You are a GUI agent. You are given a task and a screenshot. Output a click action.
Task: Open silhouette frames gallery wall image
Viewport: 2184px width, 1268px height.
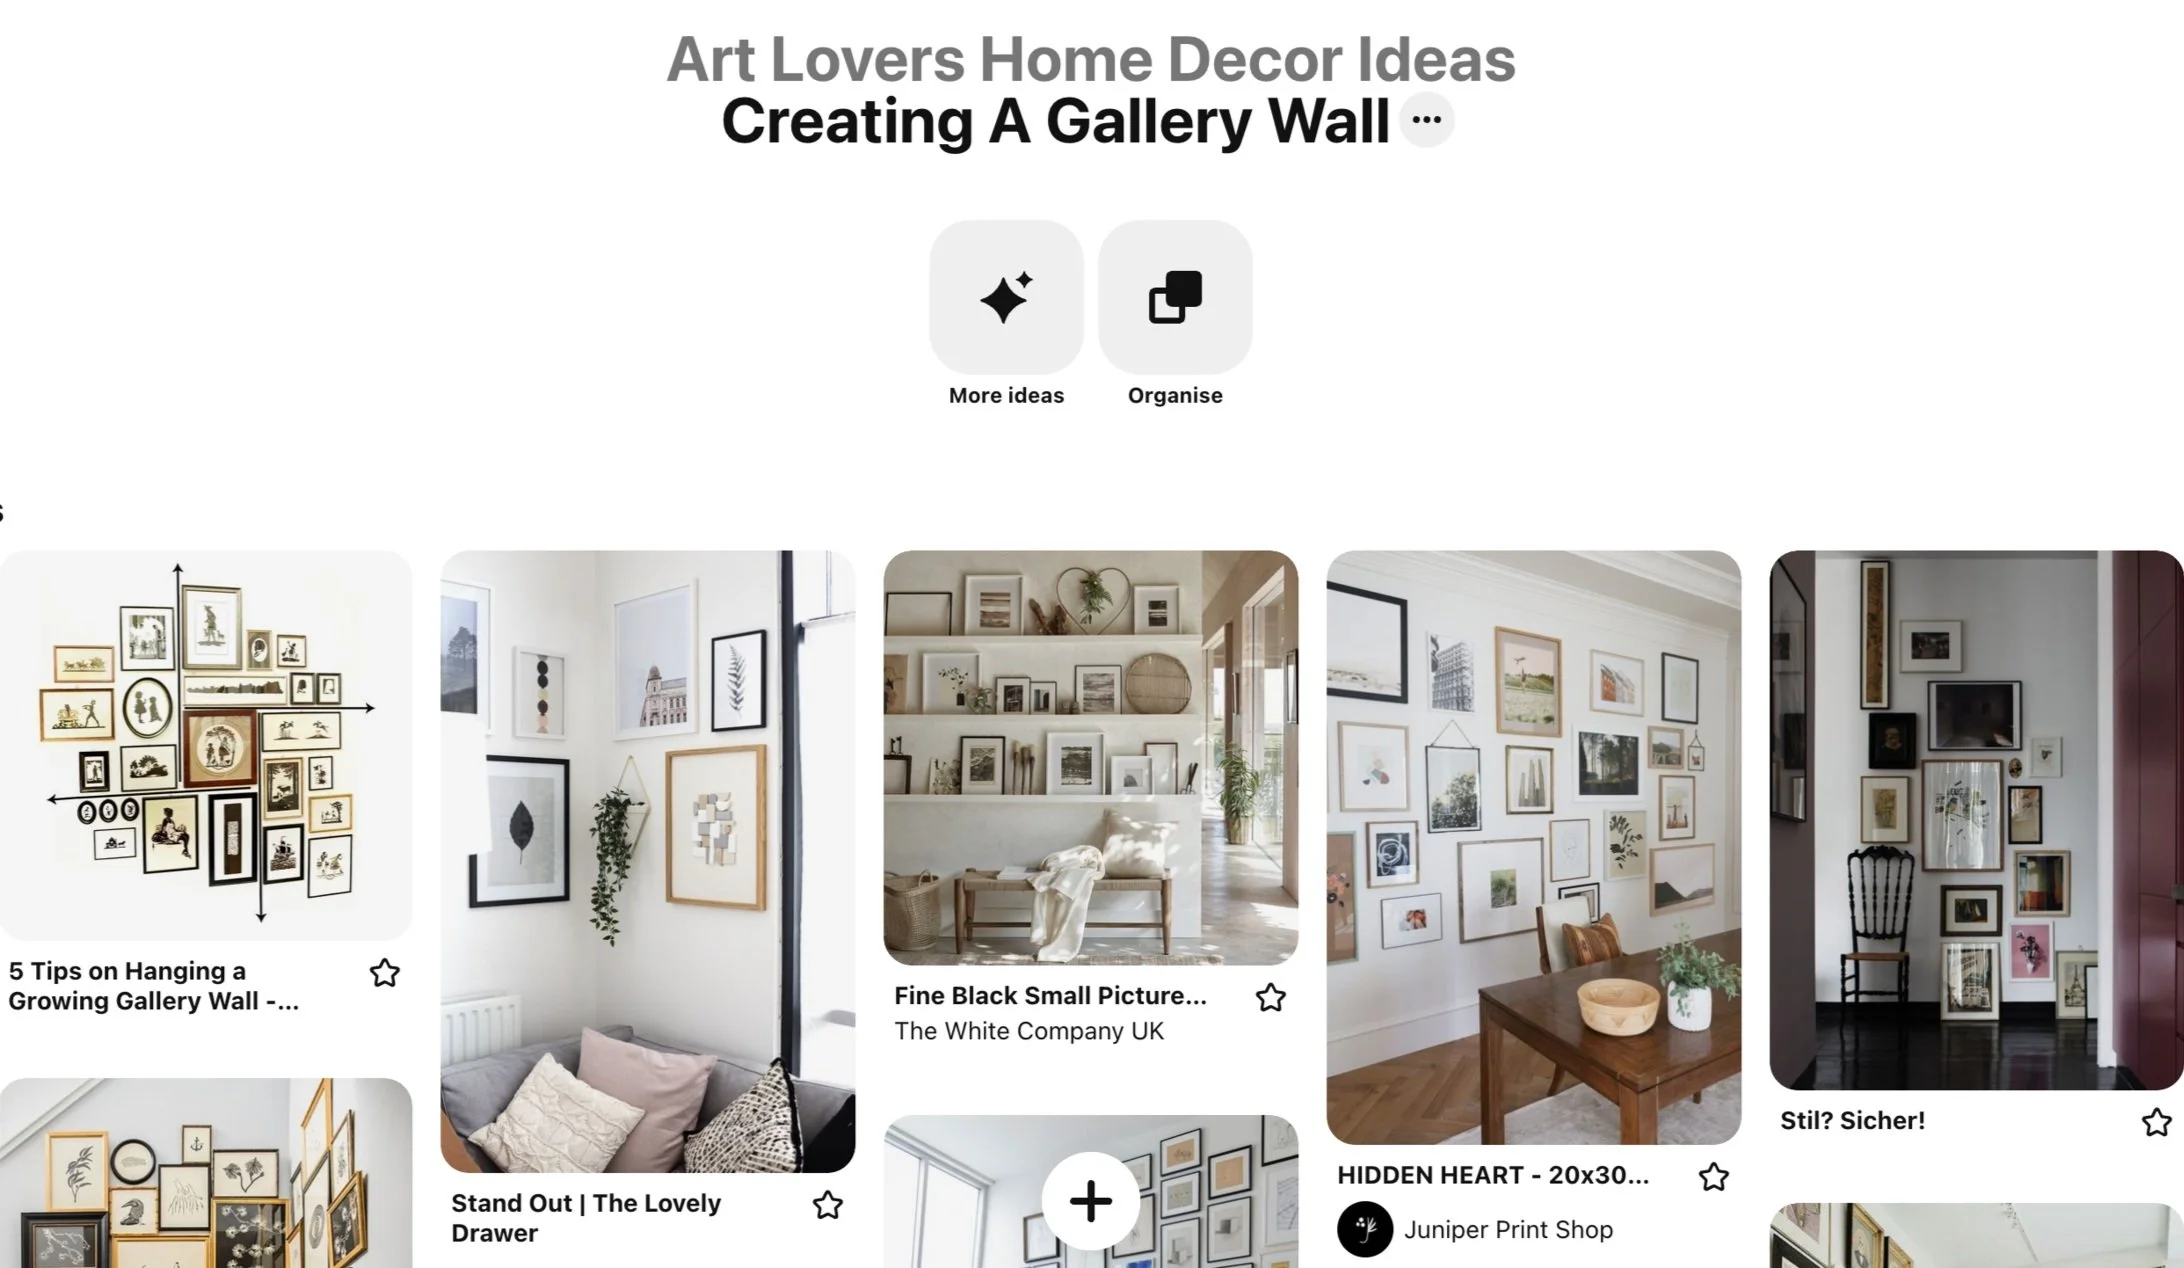tap(206, 745)
